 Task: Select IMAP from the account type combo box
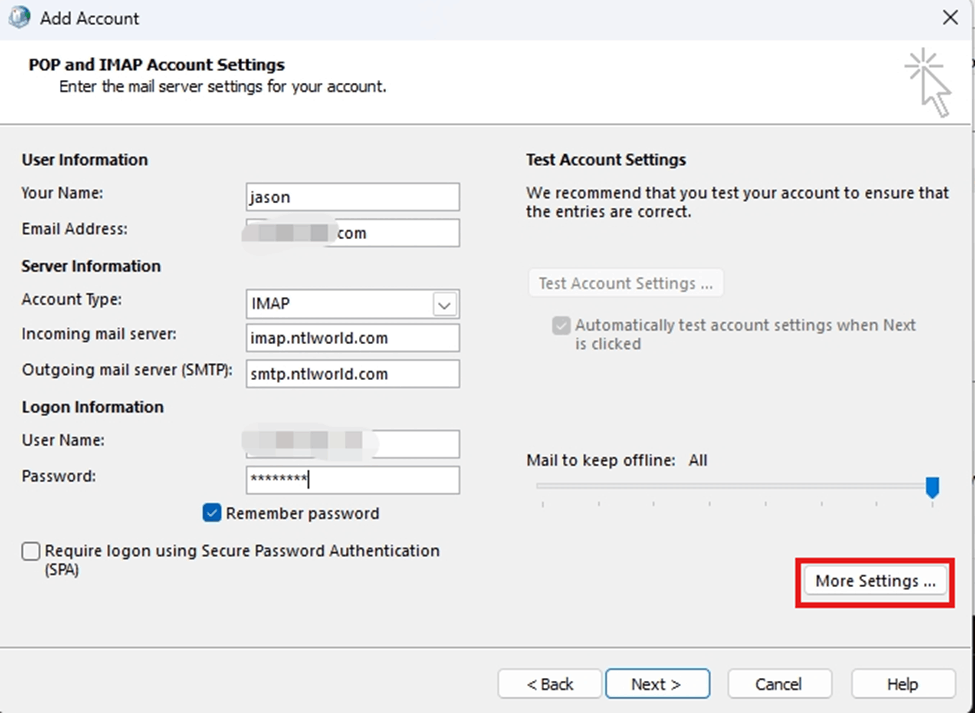click(x=340, y=303)
